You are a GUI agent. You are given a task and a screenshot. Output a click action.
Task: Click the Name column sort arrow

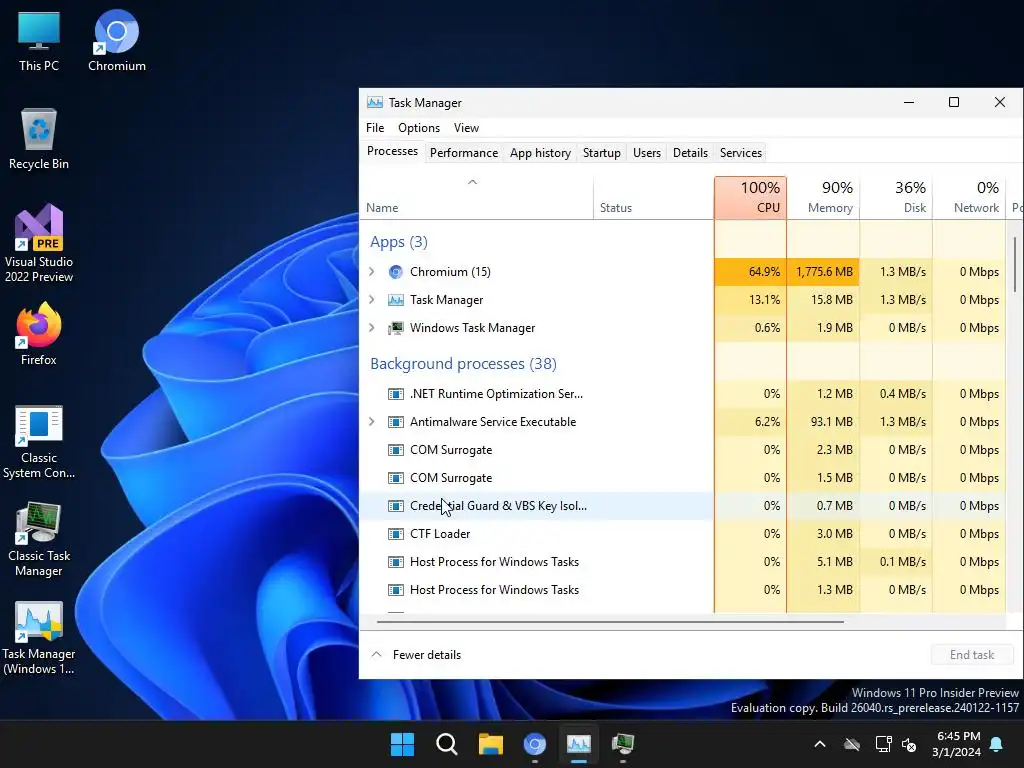pos(473,182)
